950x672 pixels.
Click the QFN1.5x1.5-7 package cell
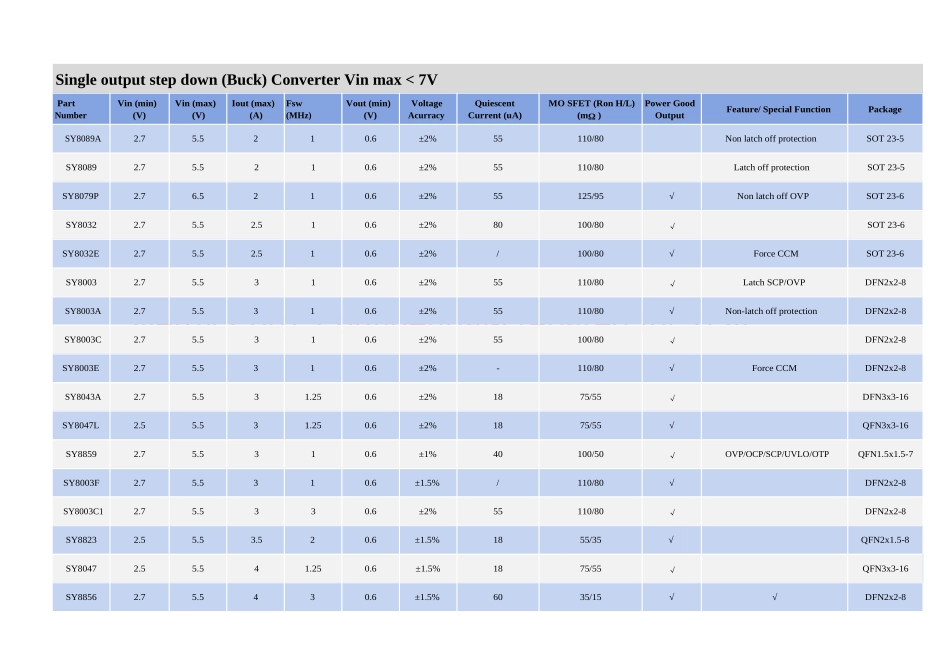pos(885,454)
